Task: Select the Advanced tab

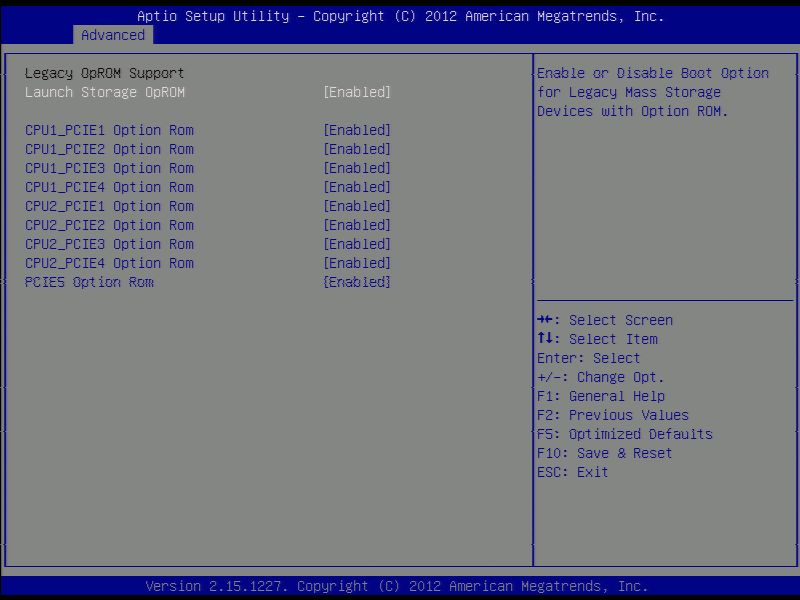Action: pos(113,35)
